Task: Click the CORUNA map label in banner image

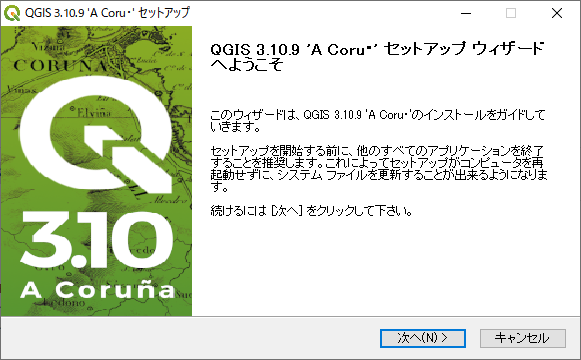Action: [x=60, y=66]
